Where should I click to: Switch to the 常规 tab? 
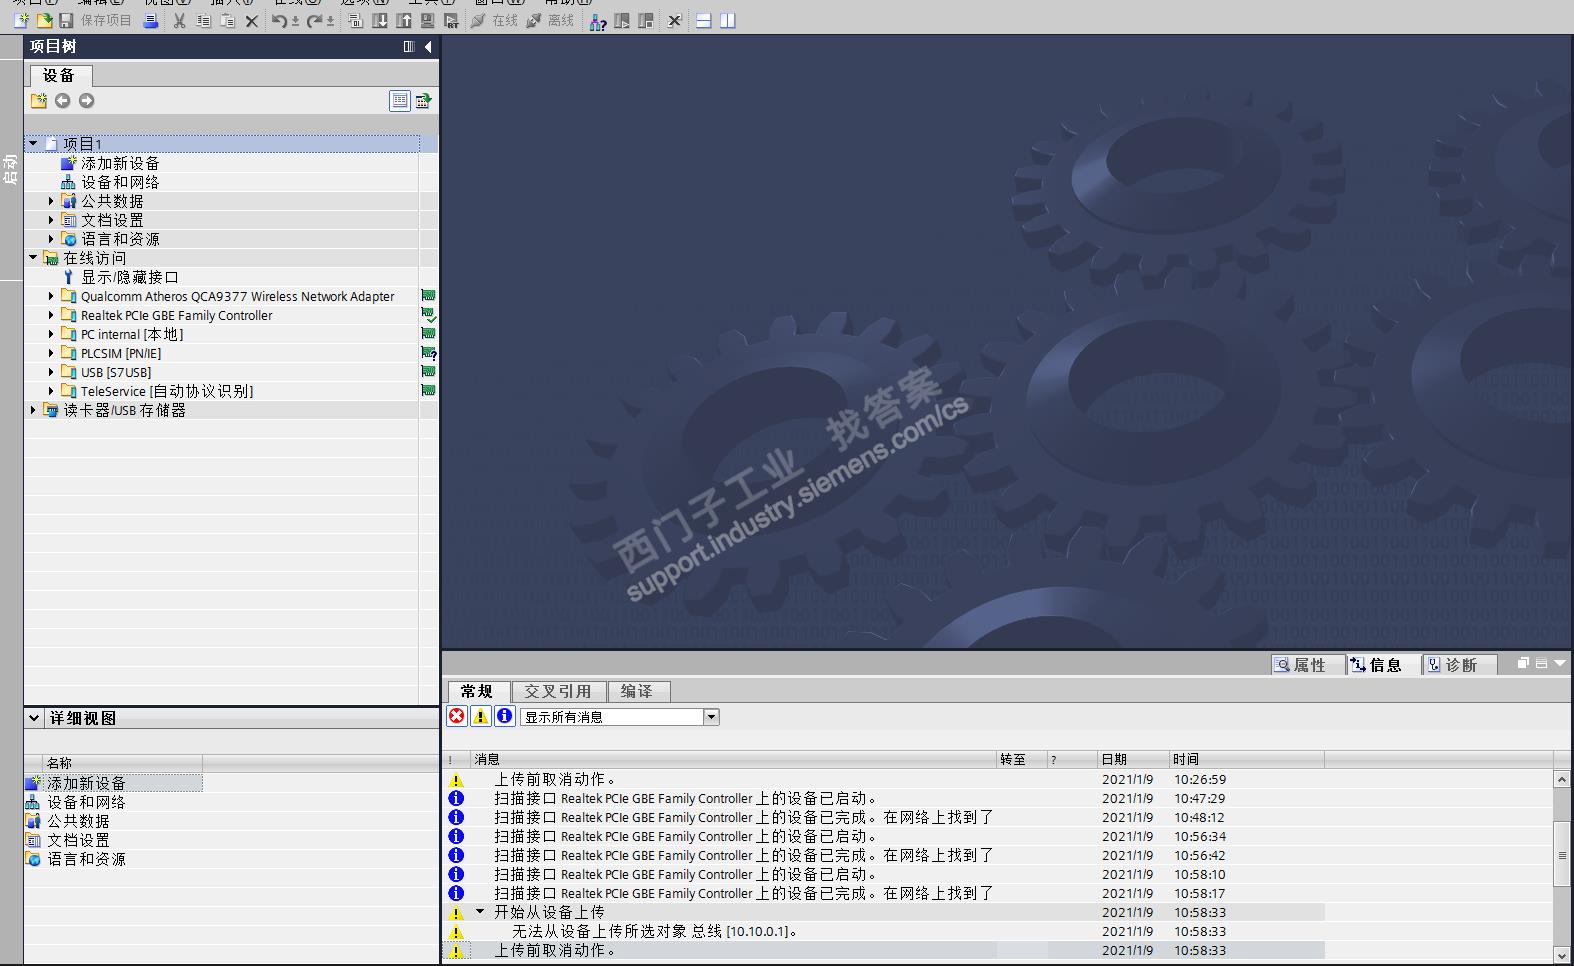[477, 691]
